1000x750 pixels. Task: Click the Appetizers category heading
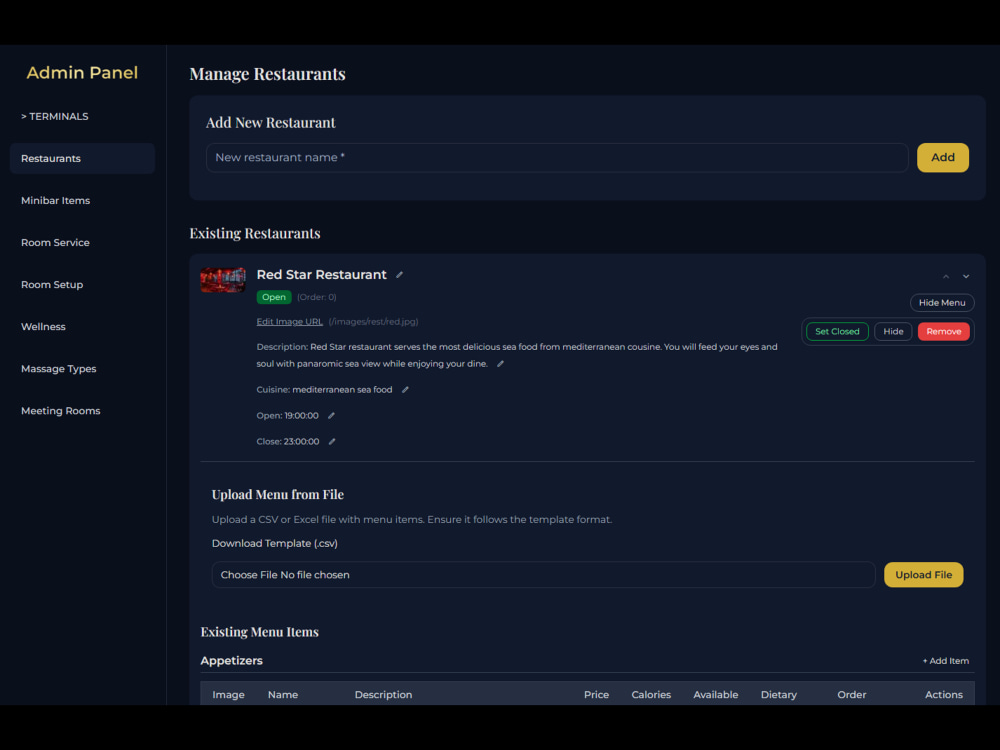click(x=232, y=661)
